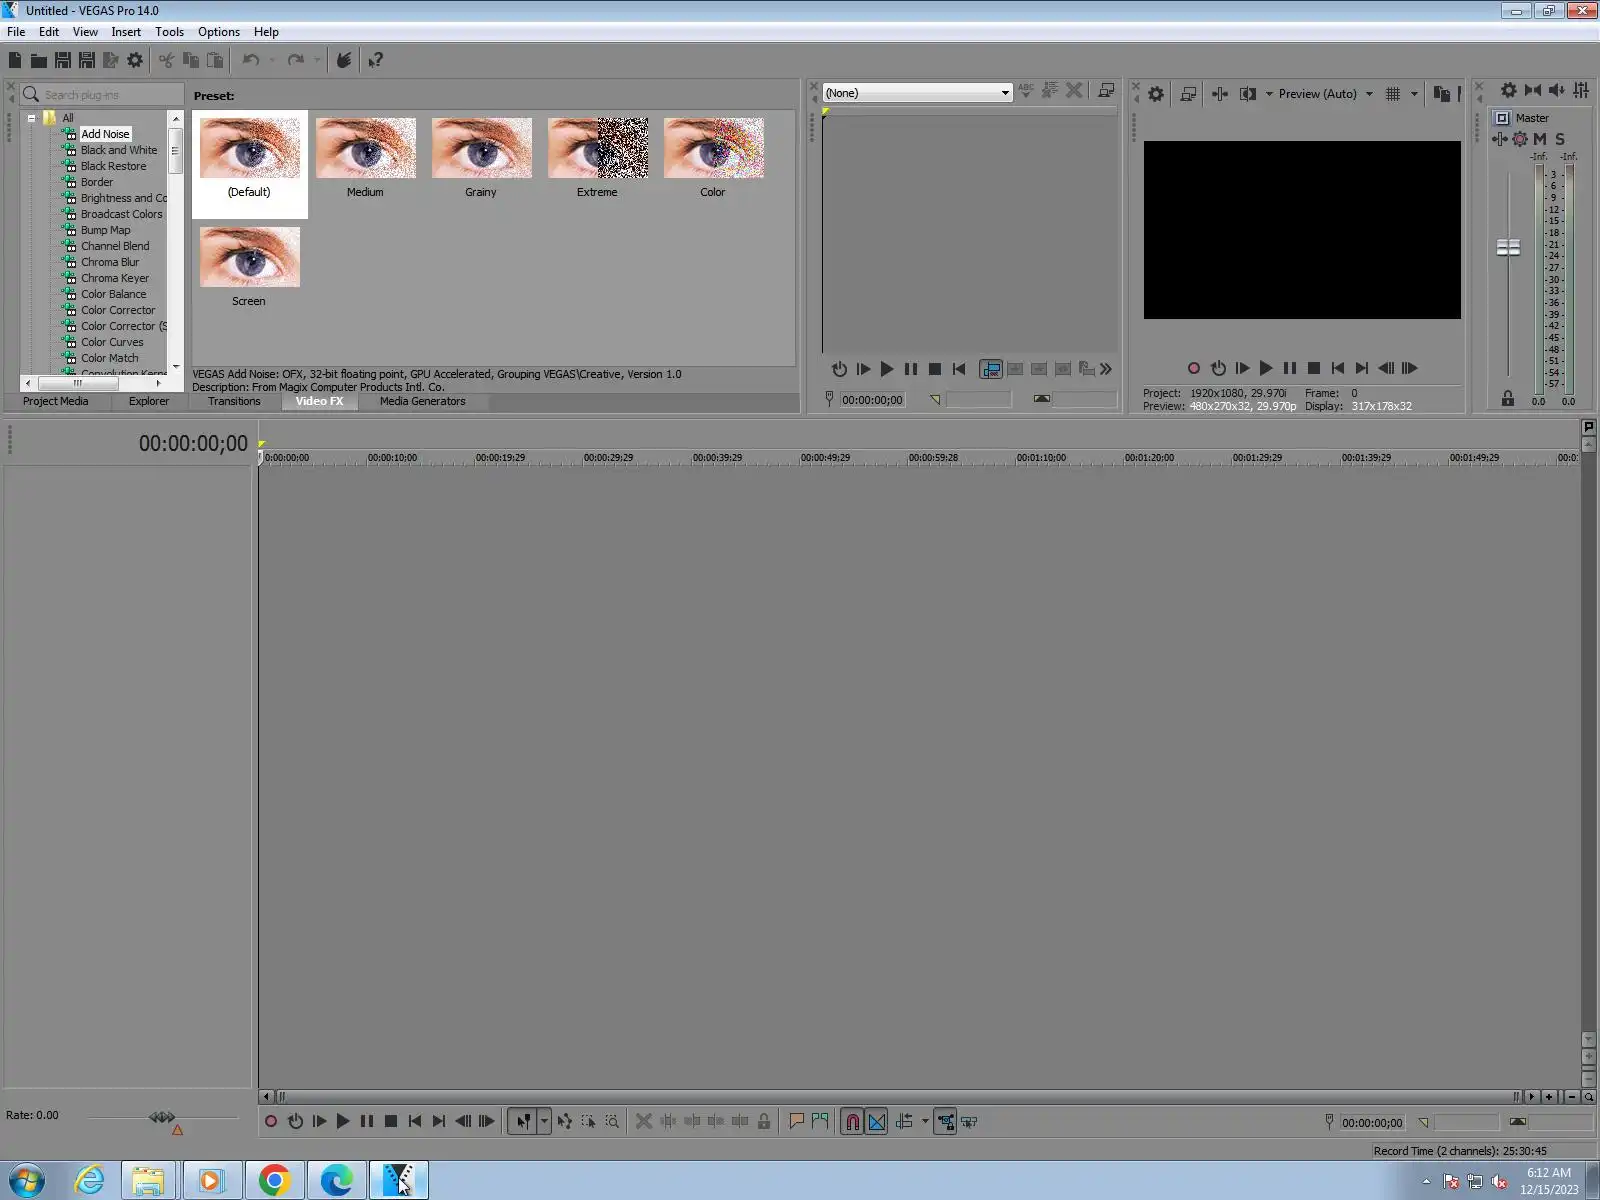Solo the Master bus with S button
The width and height of the screenshot is (1600, 1200).
[1560, 139]
